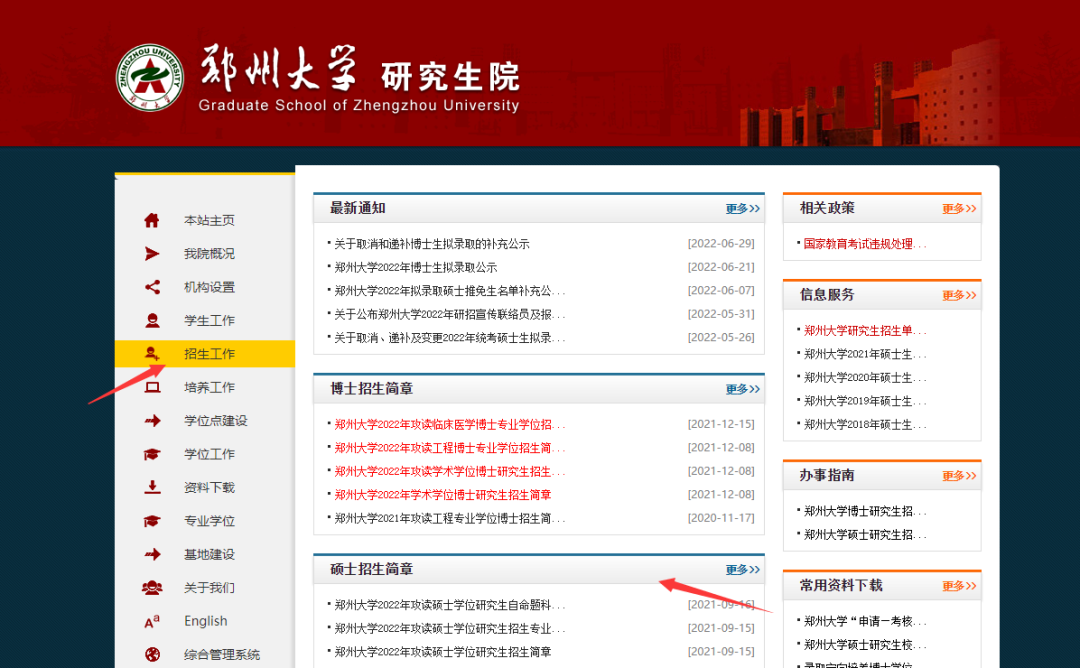Open 郑州大学“申请一考核... download link
This screenshot has height=668, width=1080.
[x=864, y=621]
